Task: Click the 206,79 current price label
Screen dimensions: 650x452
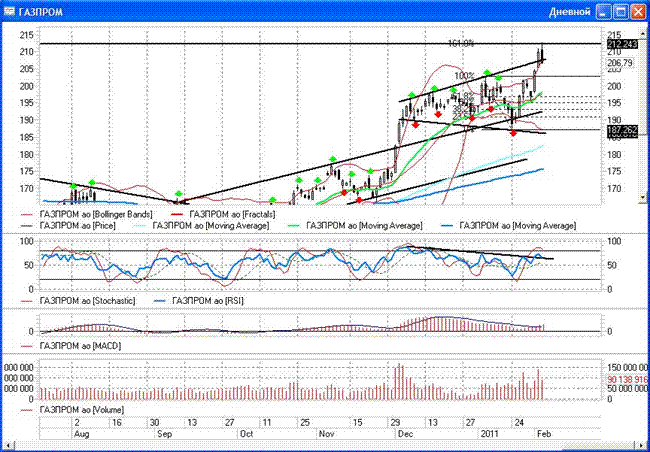Action: click(621, 63)
